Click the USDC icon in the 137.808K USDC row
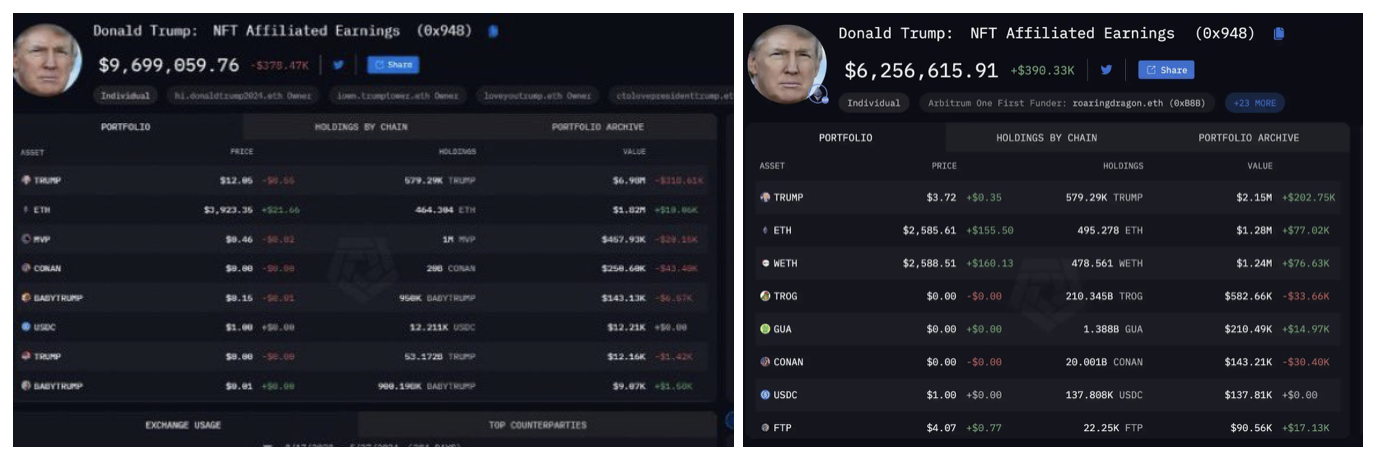This screenshot has height=466, width=1378. pyautogui.click(x=765, y=395)
